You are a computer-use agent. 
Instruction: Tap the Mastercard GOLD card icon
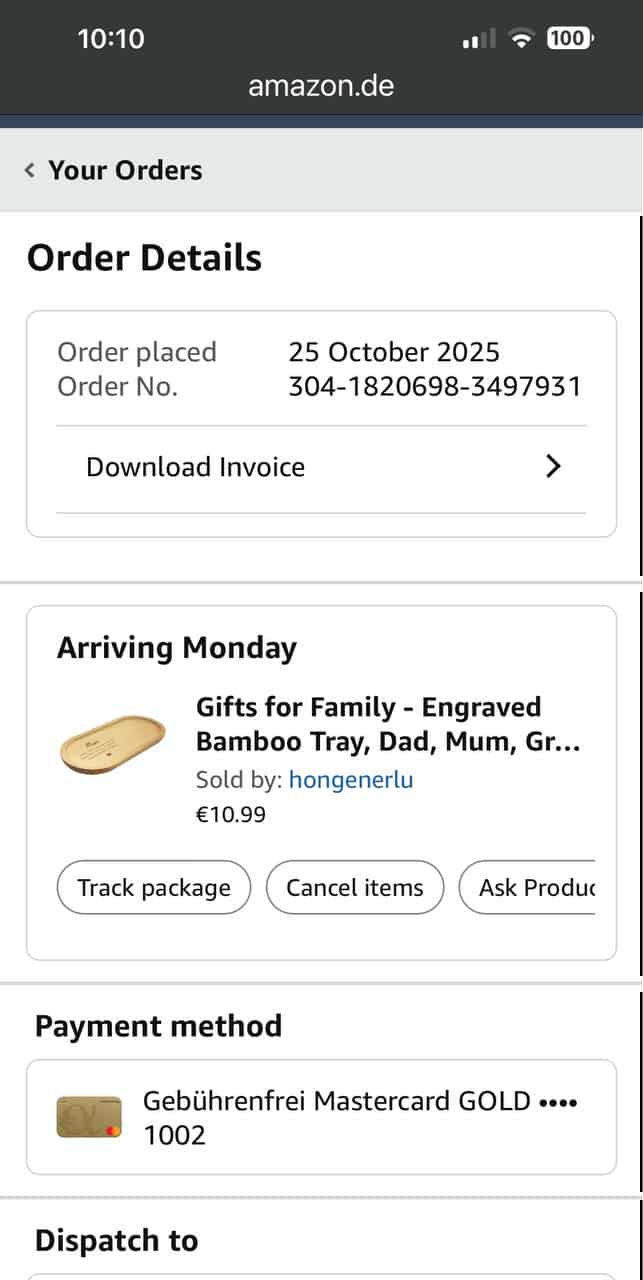pos(89,1117)
